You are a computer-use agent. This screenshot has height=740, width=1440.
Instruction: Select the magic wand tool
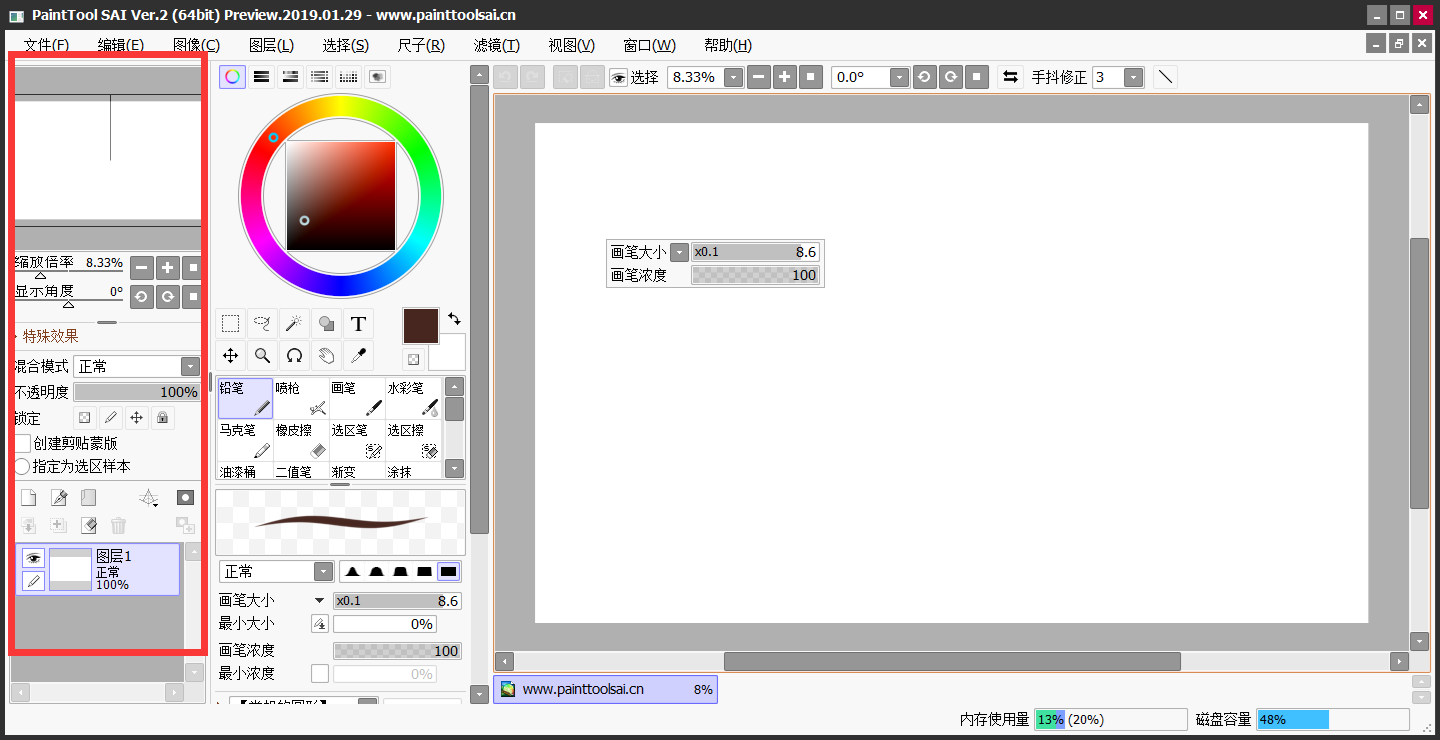pos(294,323)
